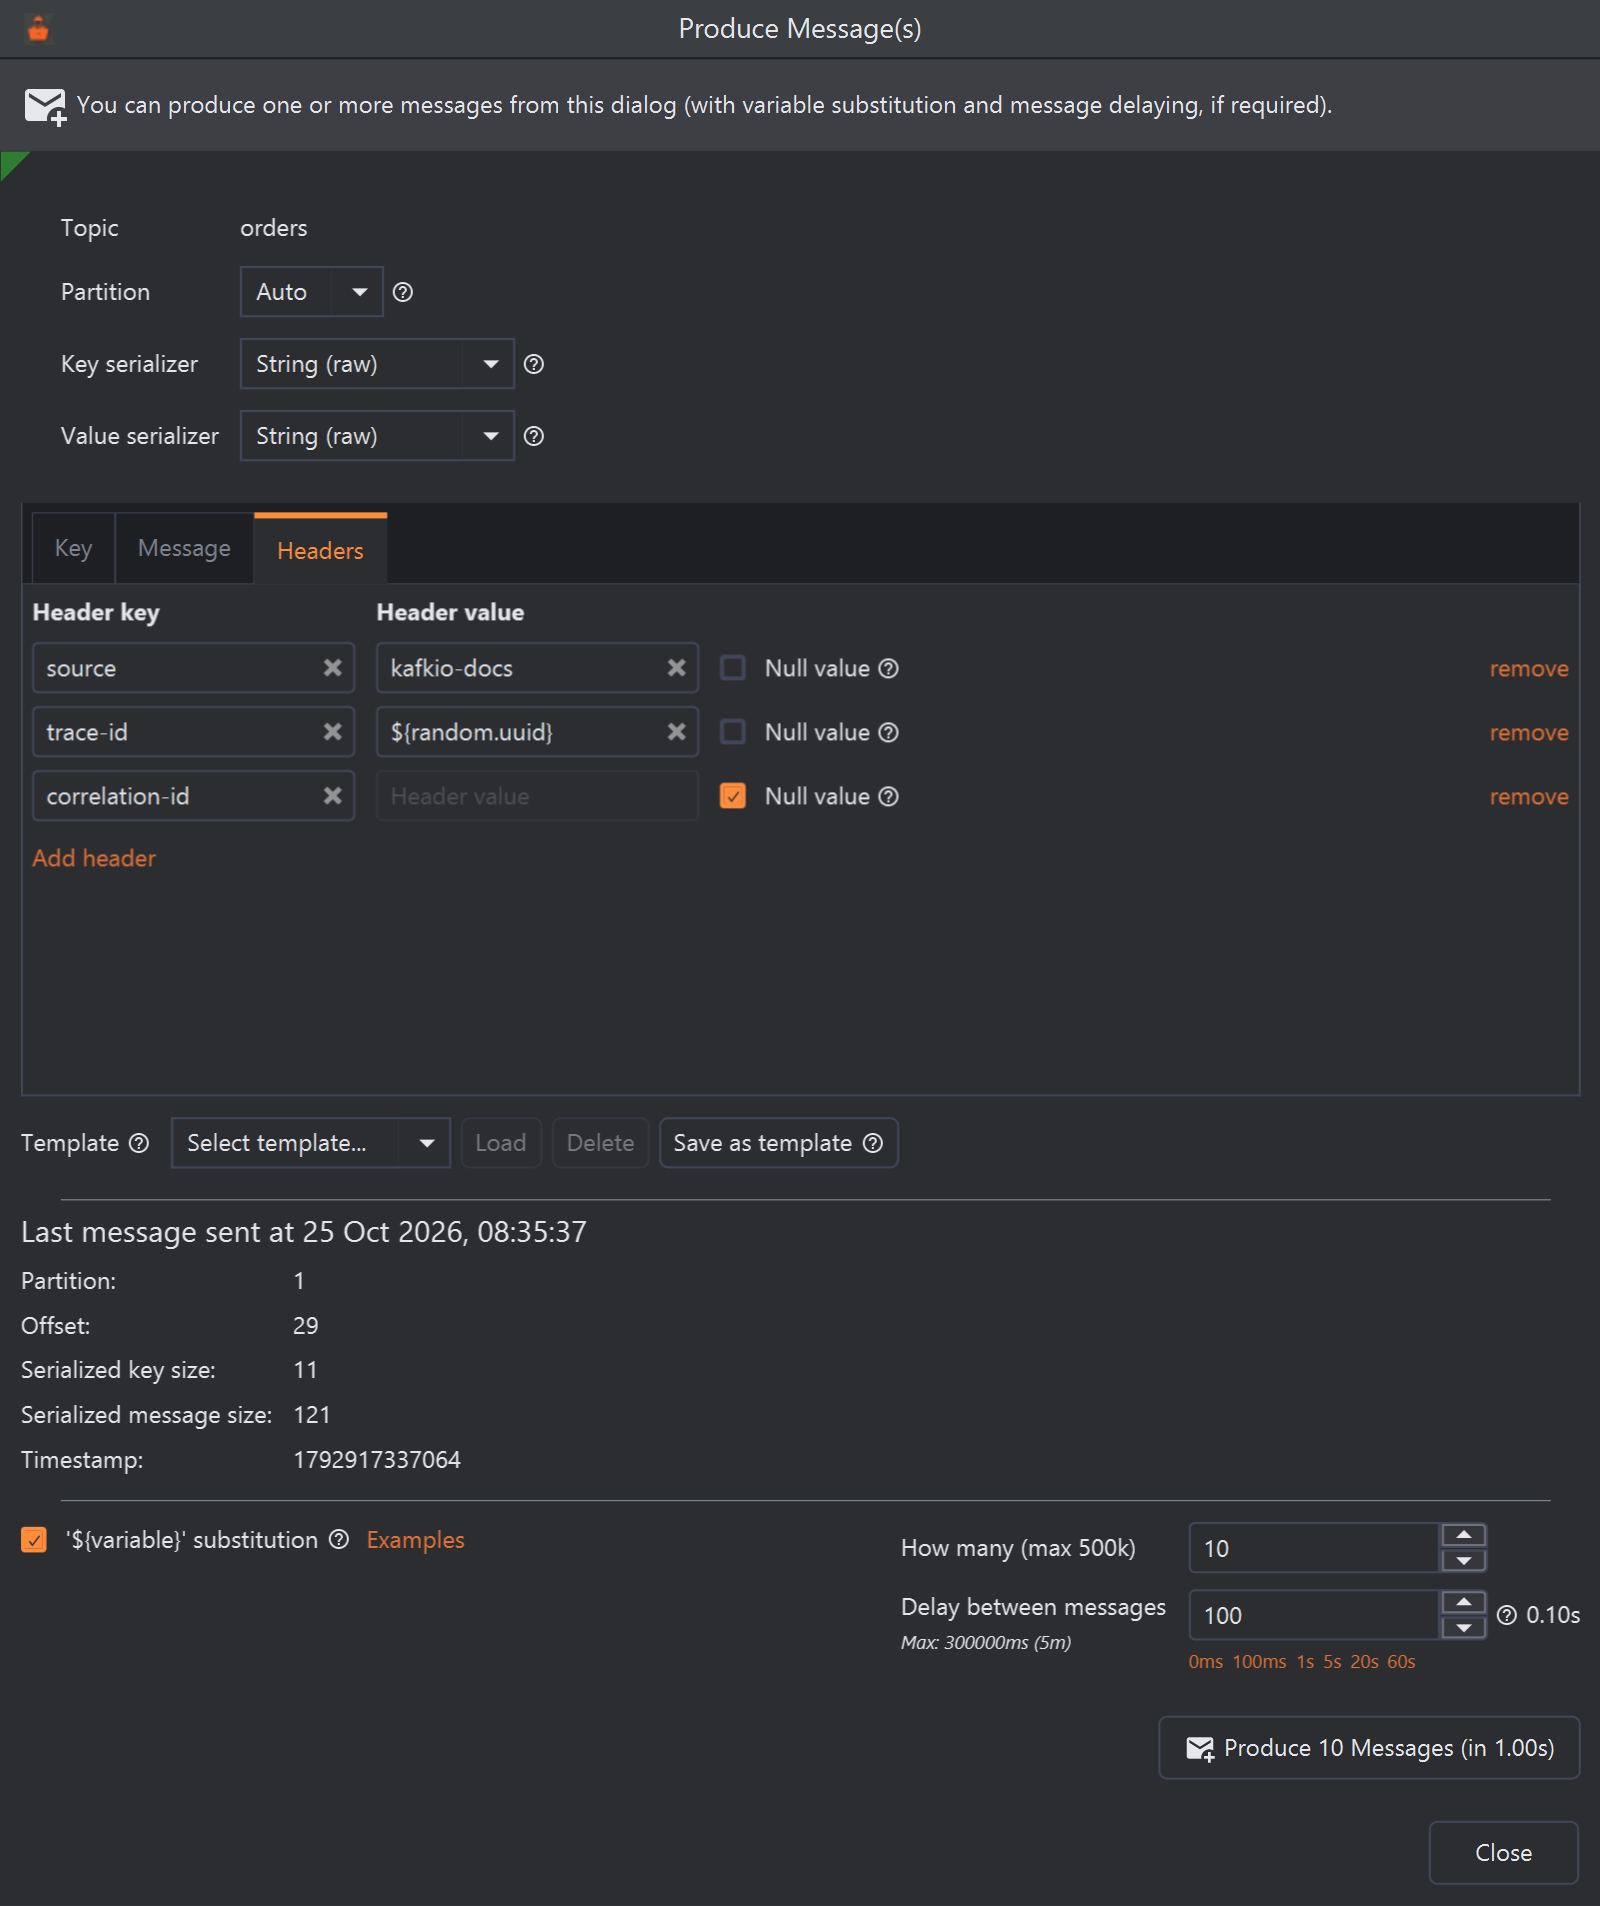Remove the correlation-id header row

click(x=1529, y=797)
